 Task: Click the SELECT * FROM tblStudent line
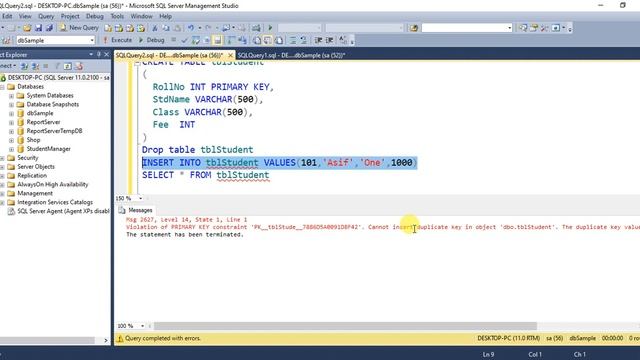[206, 175]
